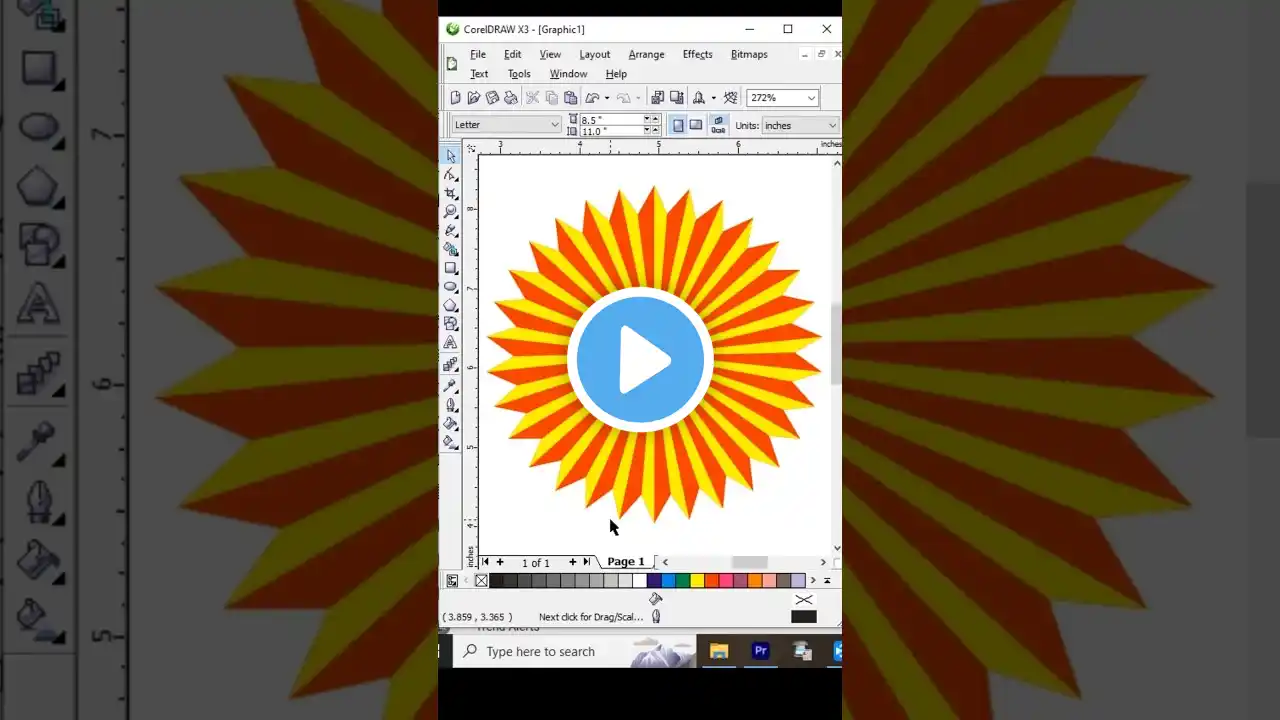Open the Tools menu
The width and height of the screenshot is (1280, 720).
[519, 74]
